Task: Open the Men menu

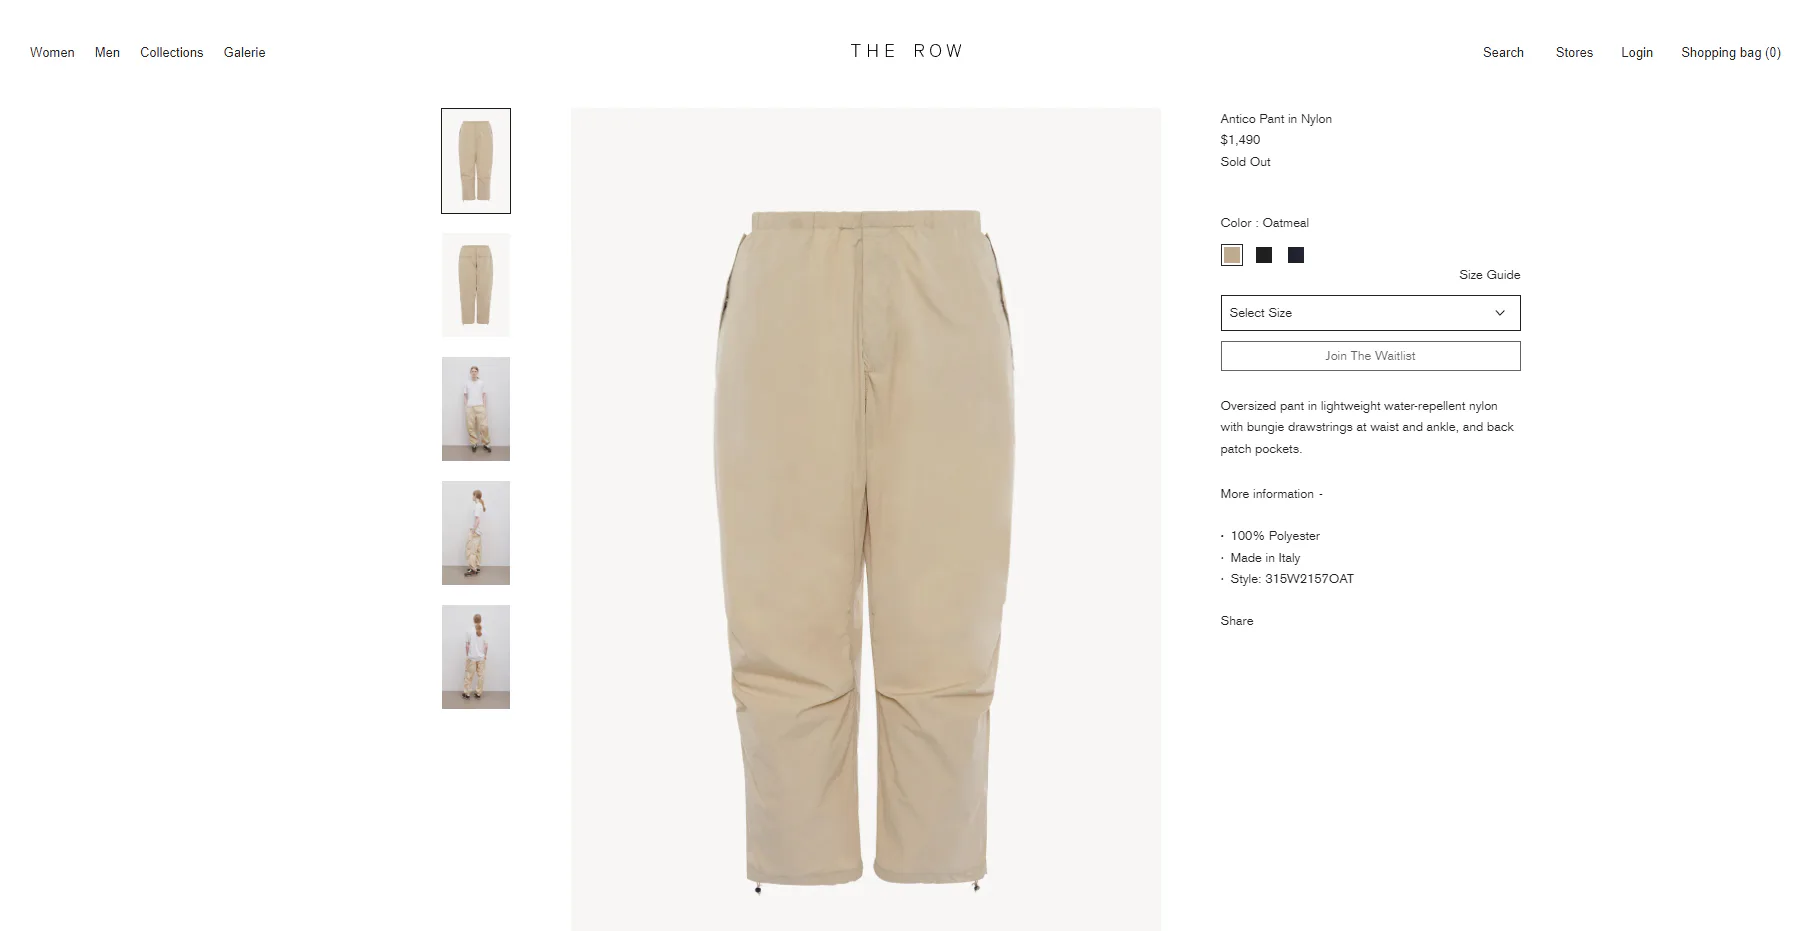Action: (x=107, y=52)
